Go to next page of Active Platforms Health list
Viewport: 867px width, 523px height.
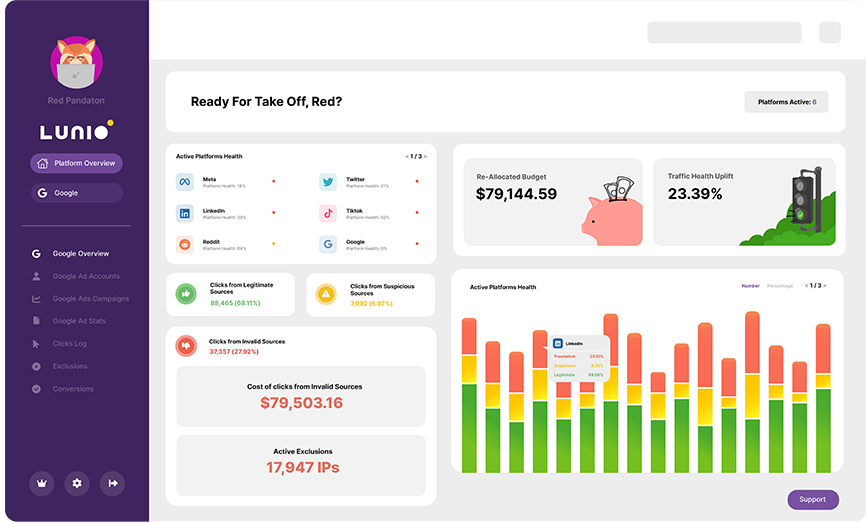[x=425, y=156]
